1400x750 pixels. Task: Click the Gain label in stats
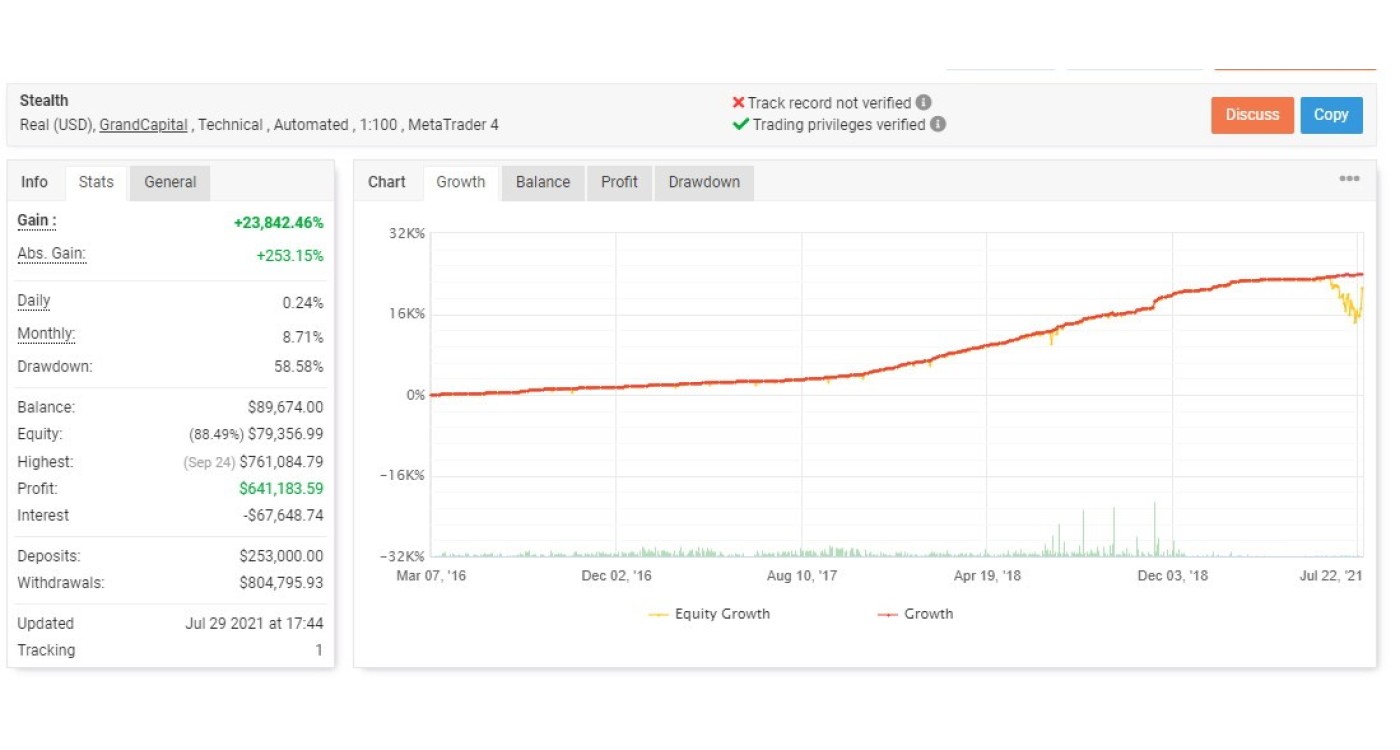[37, 221]
